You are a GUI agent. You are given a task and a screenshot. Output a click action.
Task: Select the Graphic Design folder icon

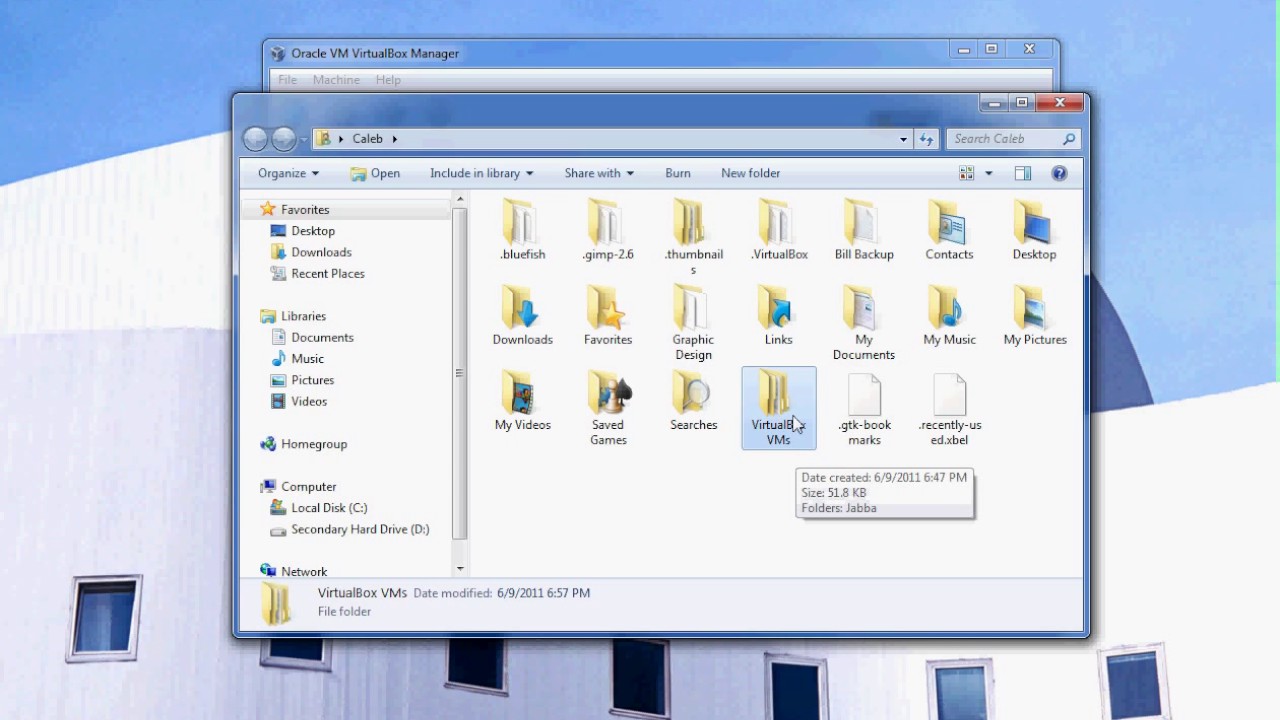(692, 306)
